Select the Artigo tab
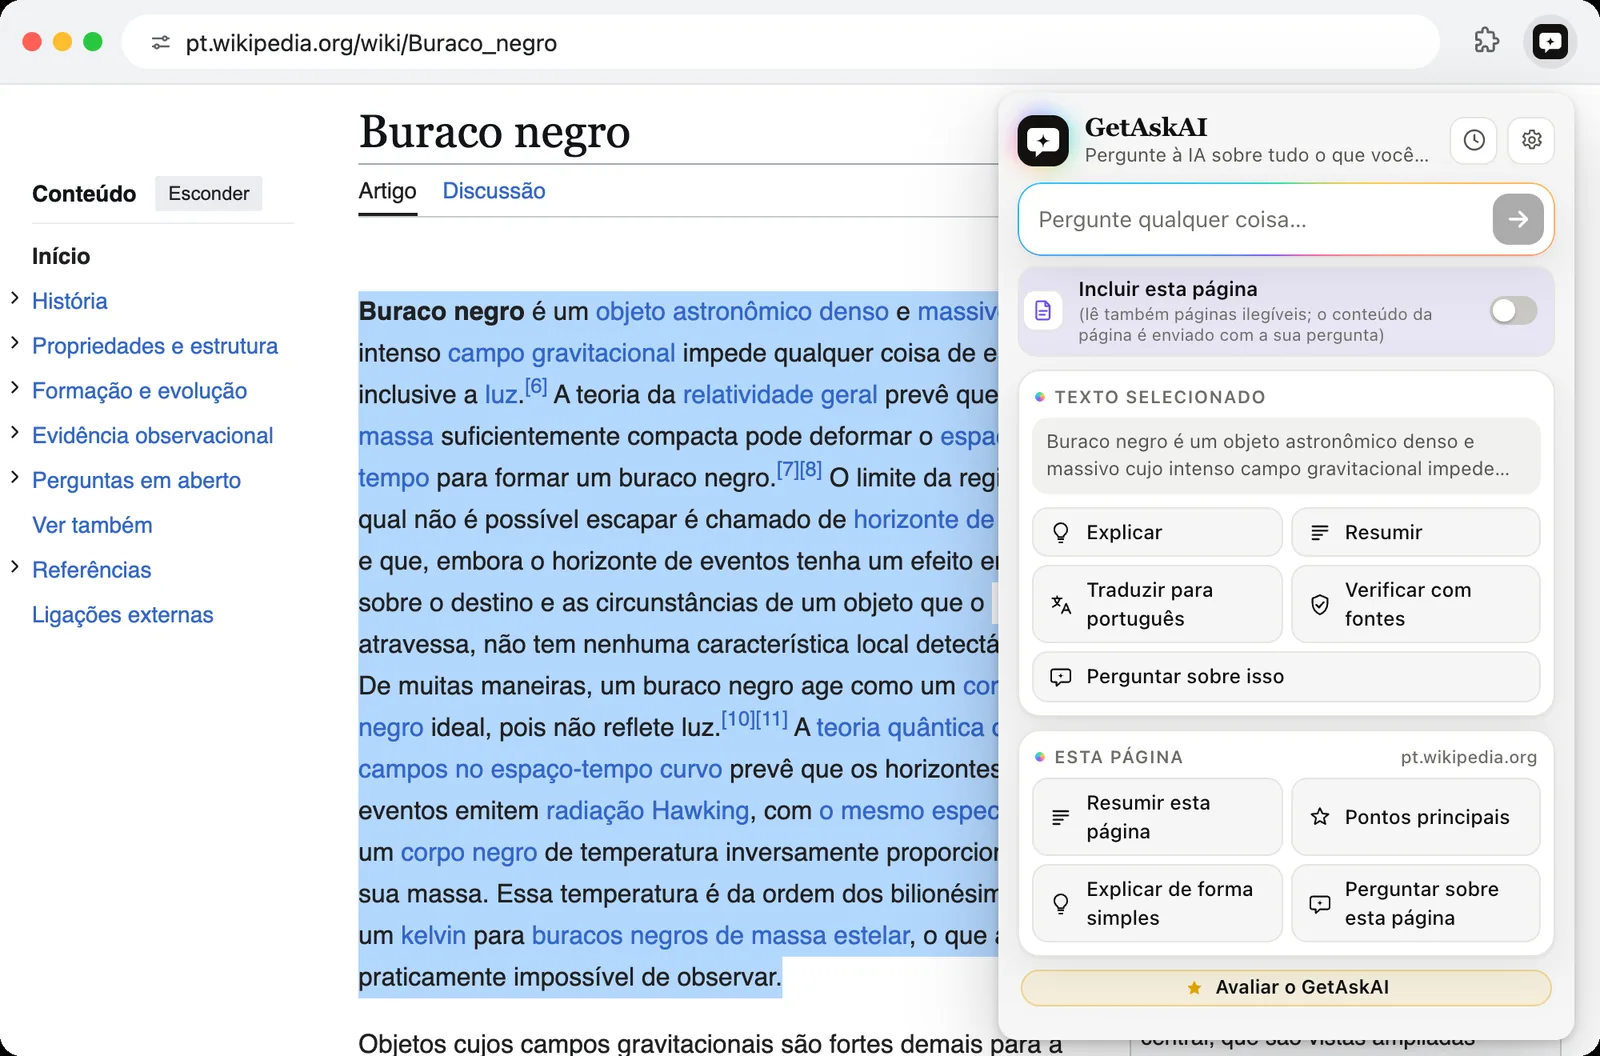Viewport: 1600px width, 1056px height. pyautogui.click(x=388, y=191)
